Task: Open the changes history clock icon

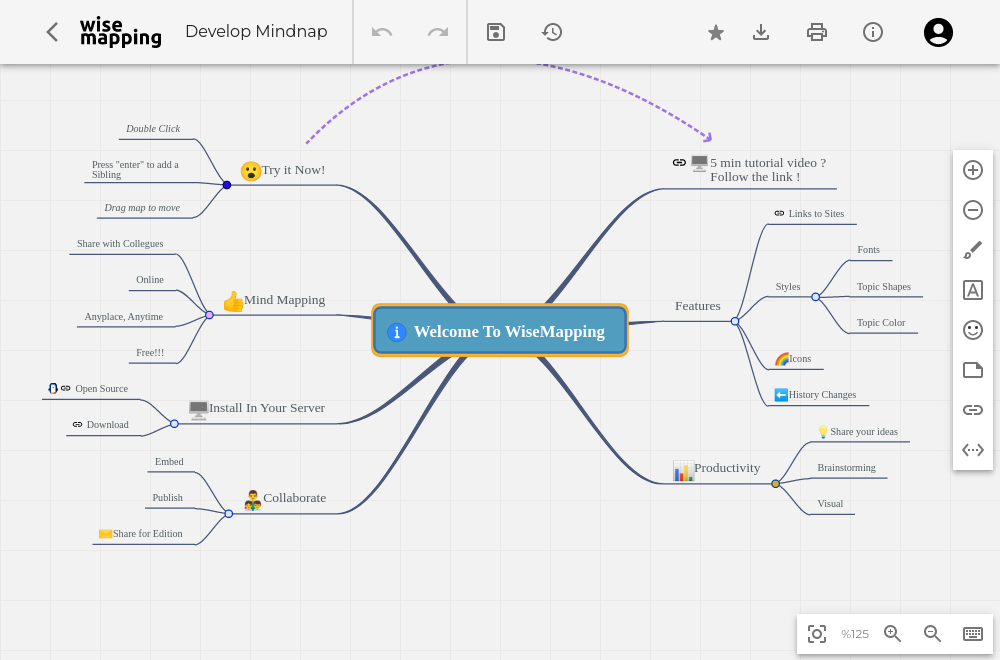Action: click(x=552, y=32)
